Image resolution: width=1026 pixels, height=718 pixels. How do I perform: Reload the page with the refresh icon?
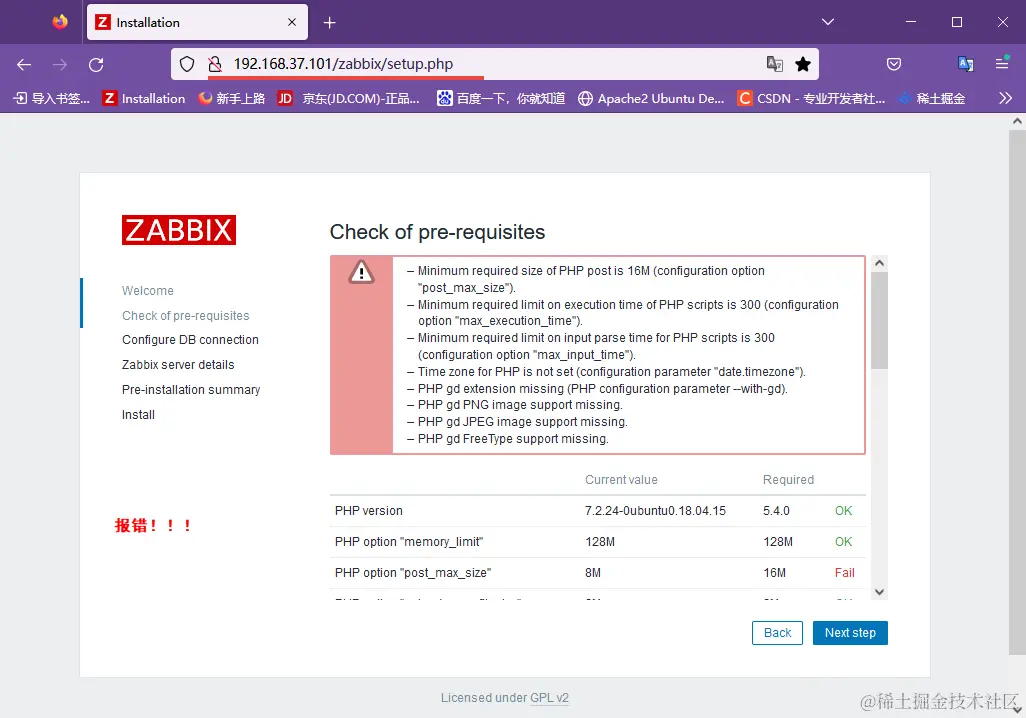point(96,64)
